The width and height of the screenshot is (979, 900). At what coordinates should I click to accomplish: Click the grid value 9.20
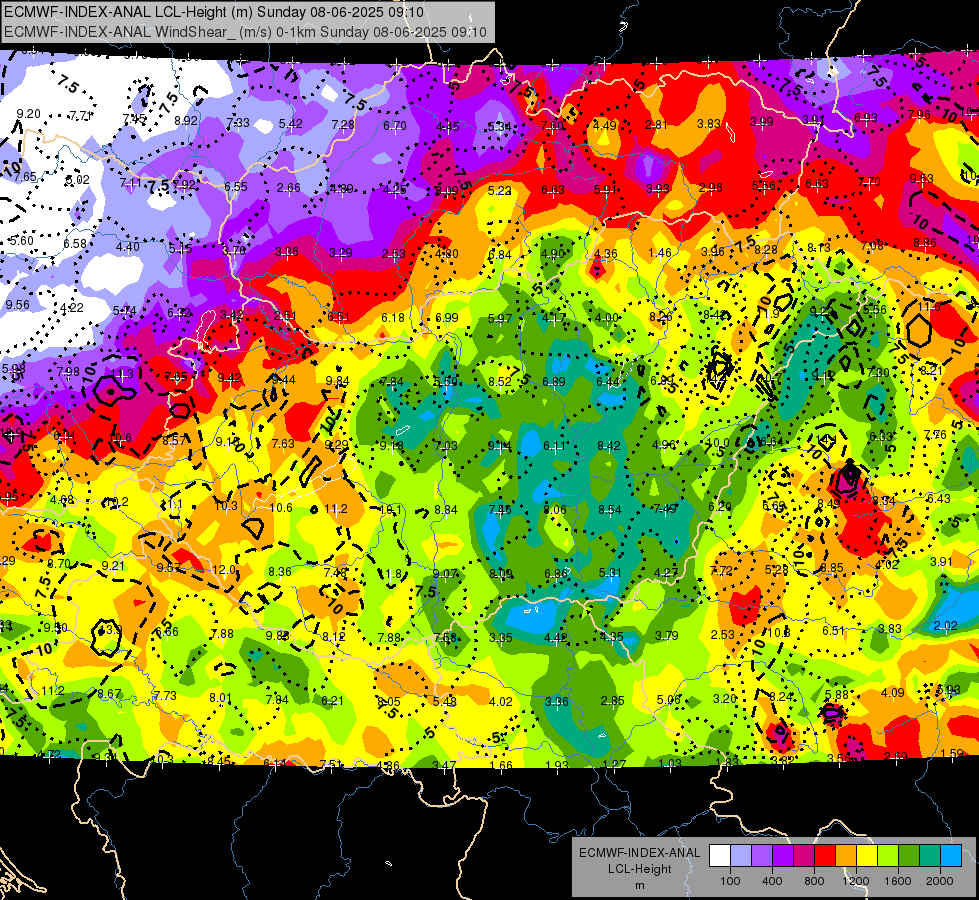click(28, 114)
